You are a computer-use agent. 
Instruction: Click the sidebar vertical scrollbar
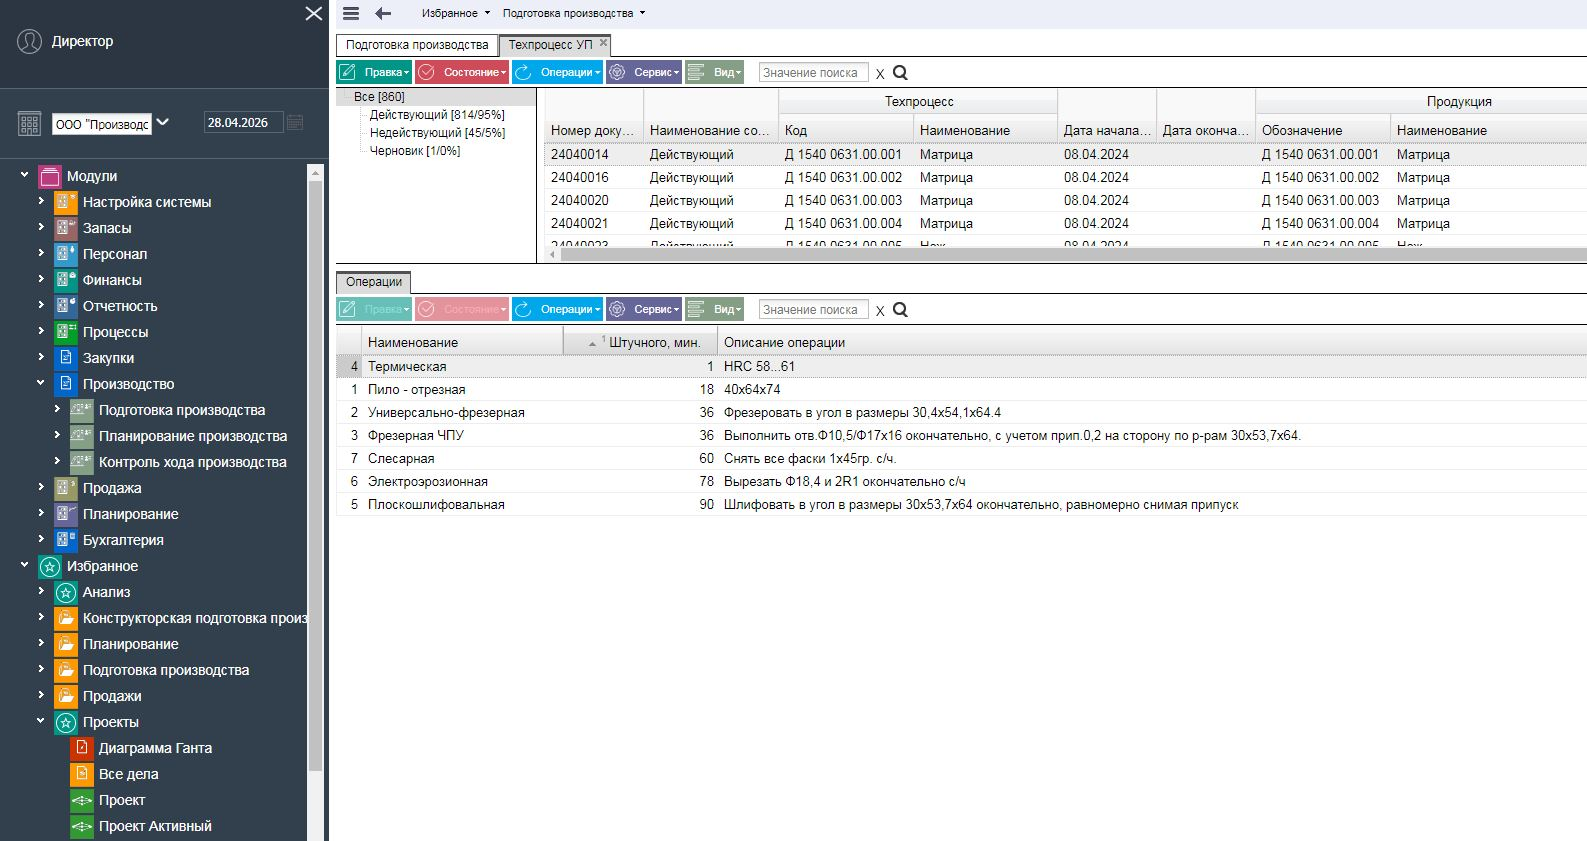point(315,475)
